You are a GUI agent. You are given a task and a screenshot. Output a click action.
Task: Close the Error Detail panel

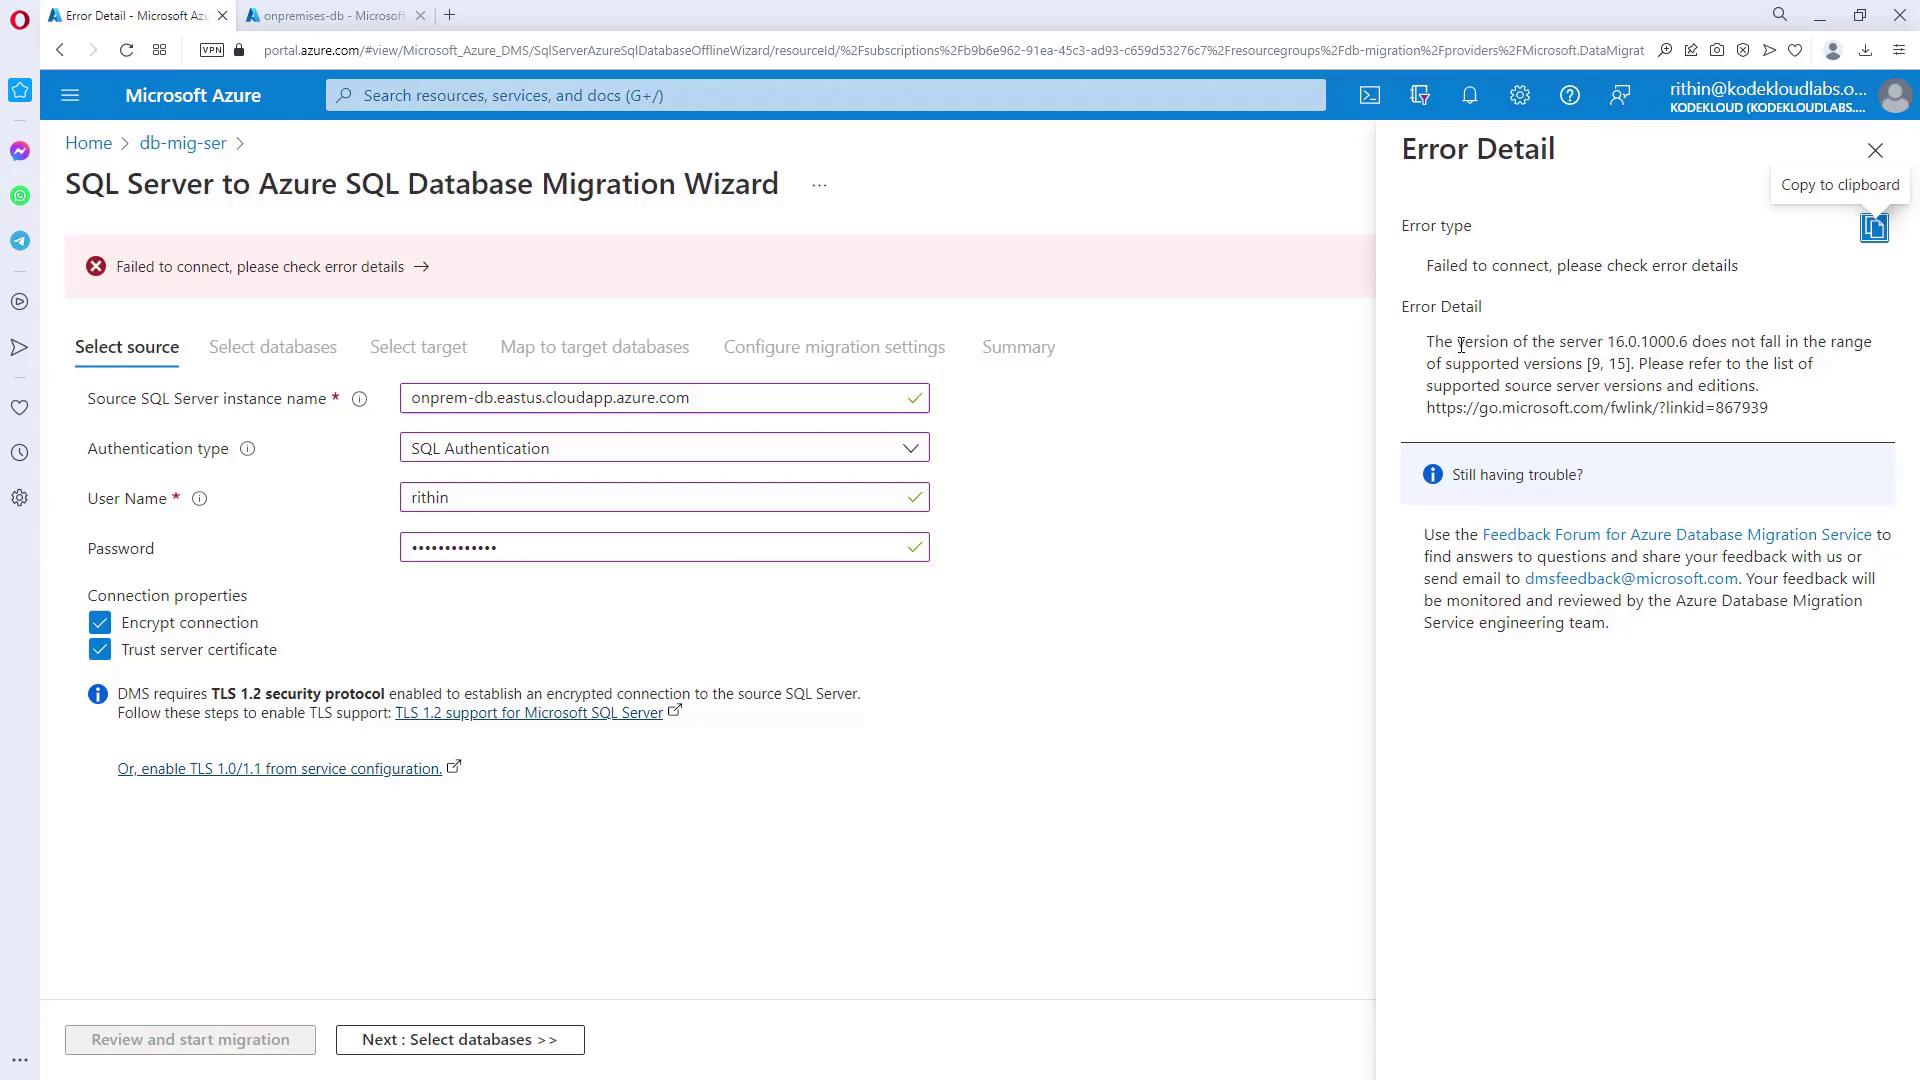(x=1874, y=150)
